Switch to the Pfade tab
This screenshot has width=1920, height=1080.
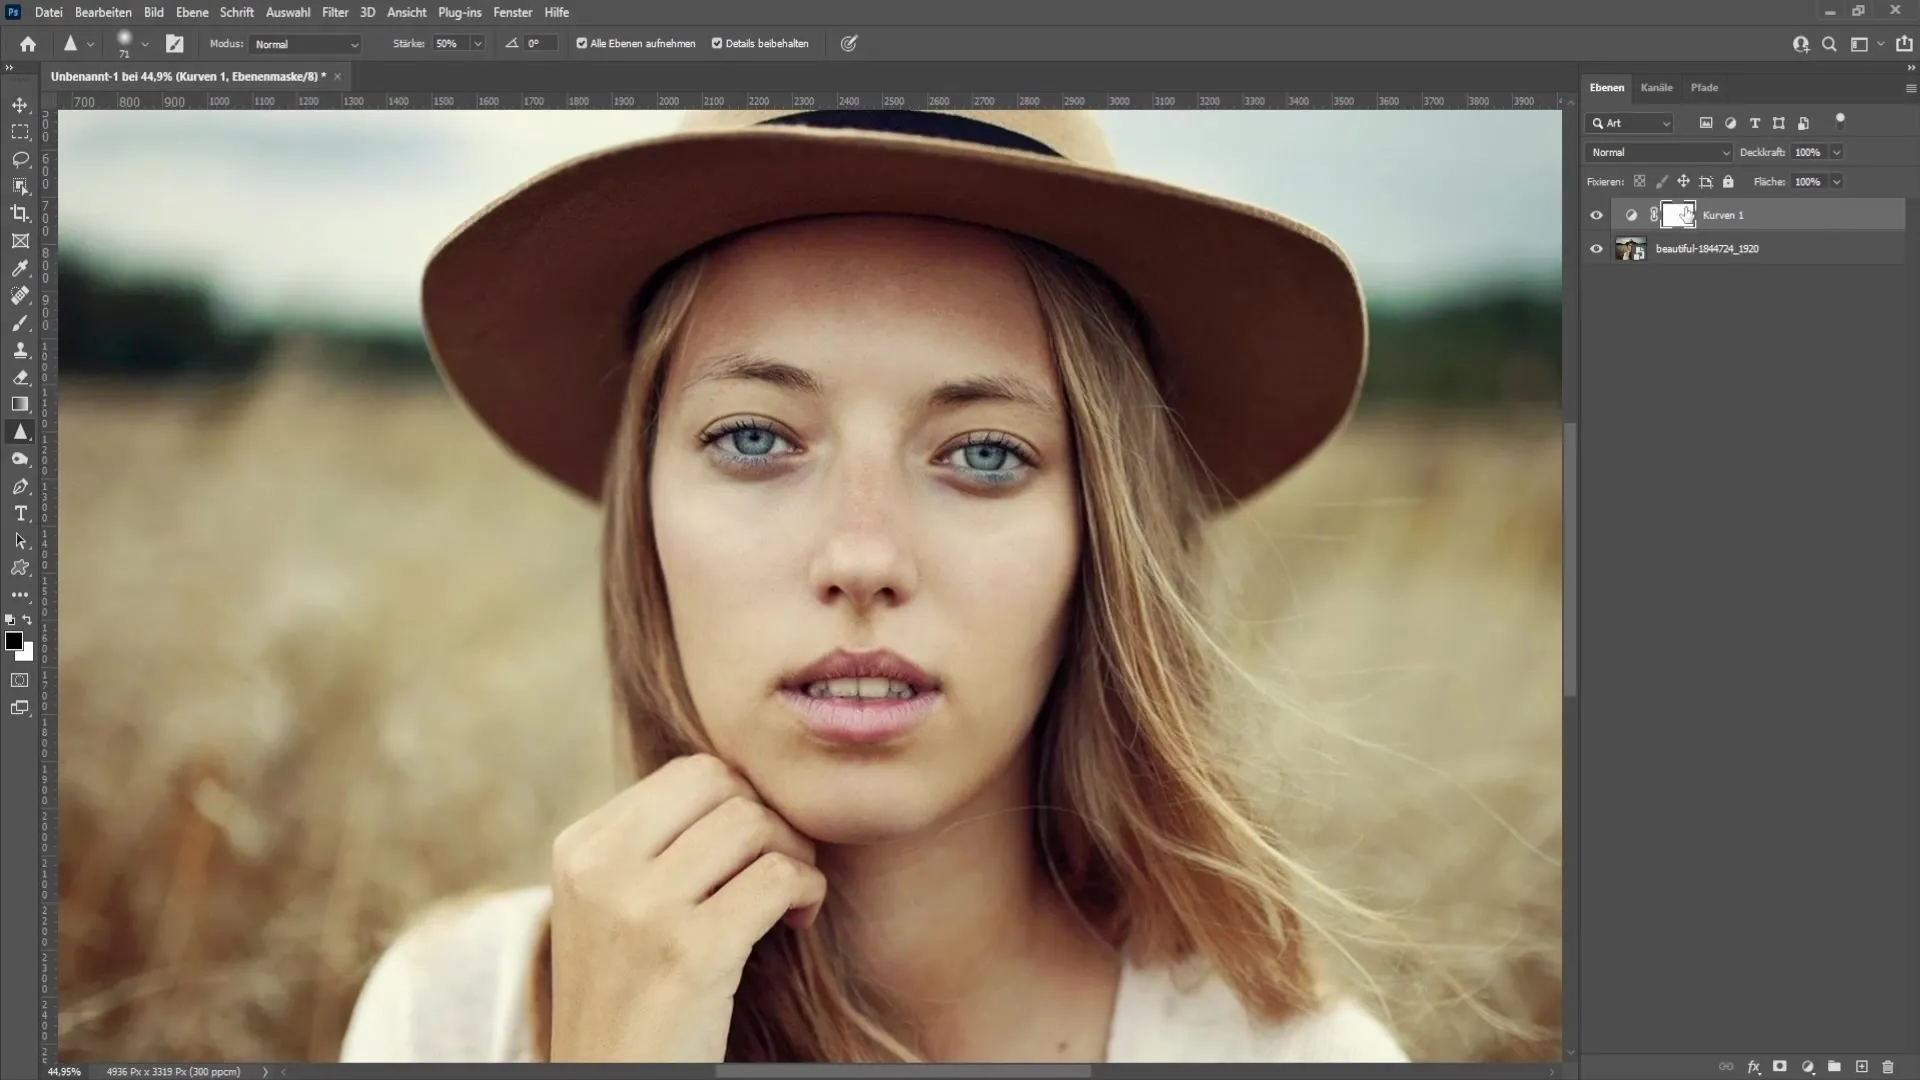pos(1705,87)
